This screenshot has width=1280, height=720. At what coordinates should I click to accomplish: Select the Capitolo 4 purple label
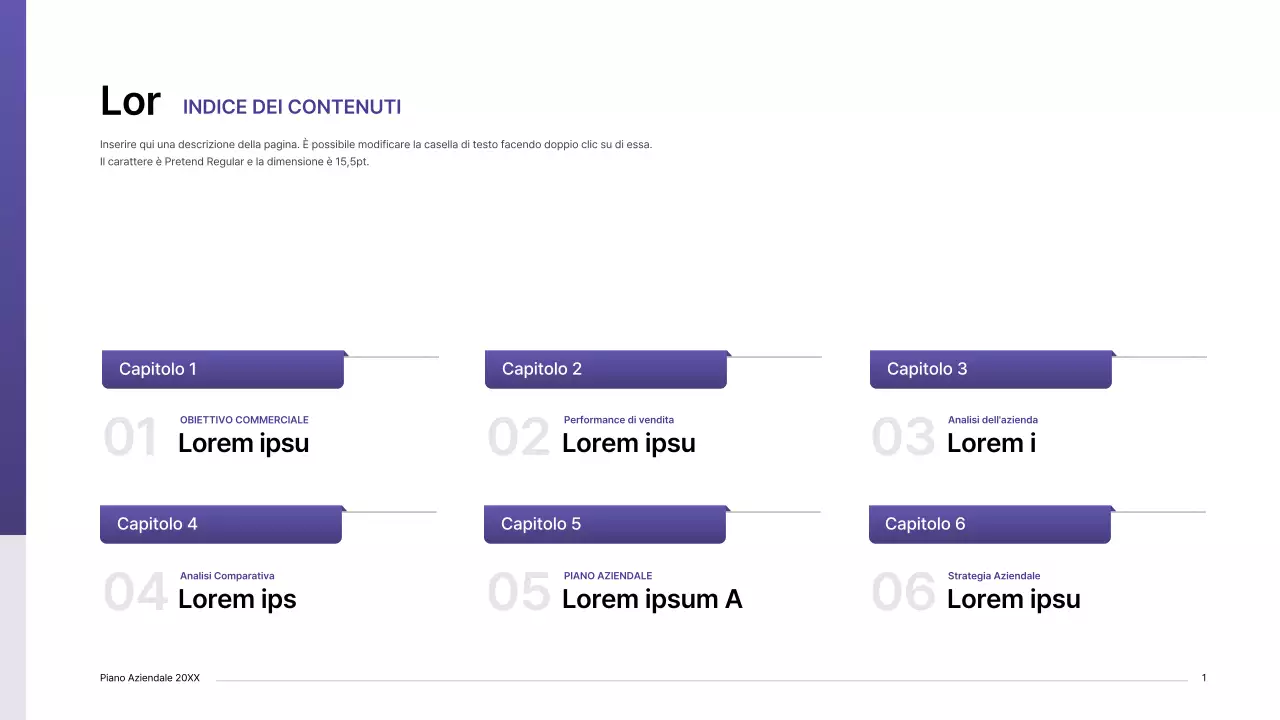(x=220, y=524)
